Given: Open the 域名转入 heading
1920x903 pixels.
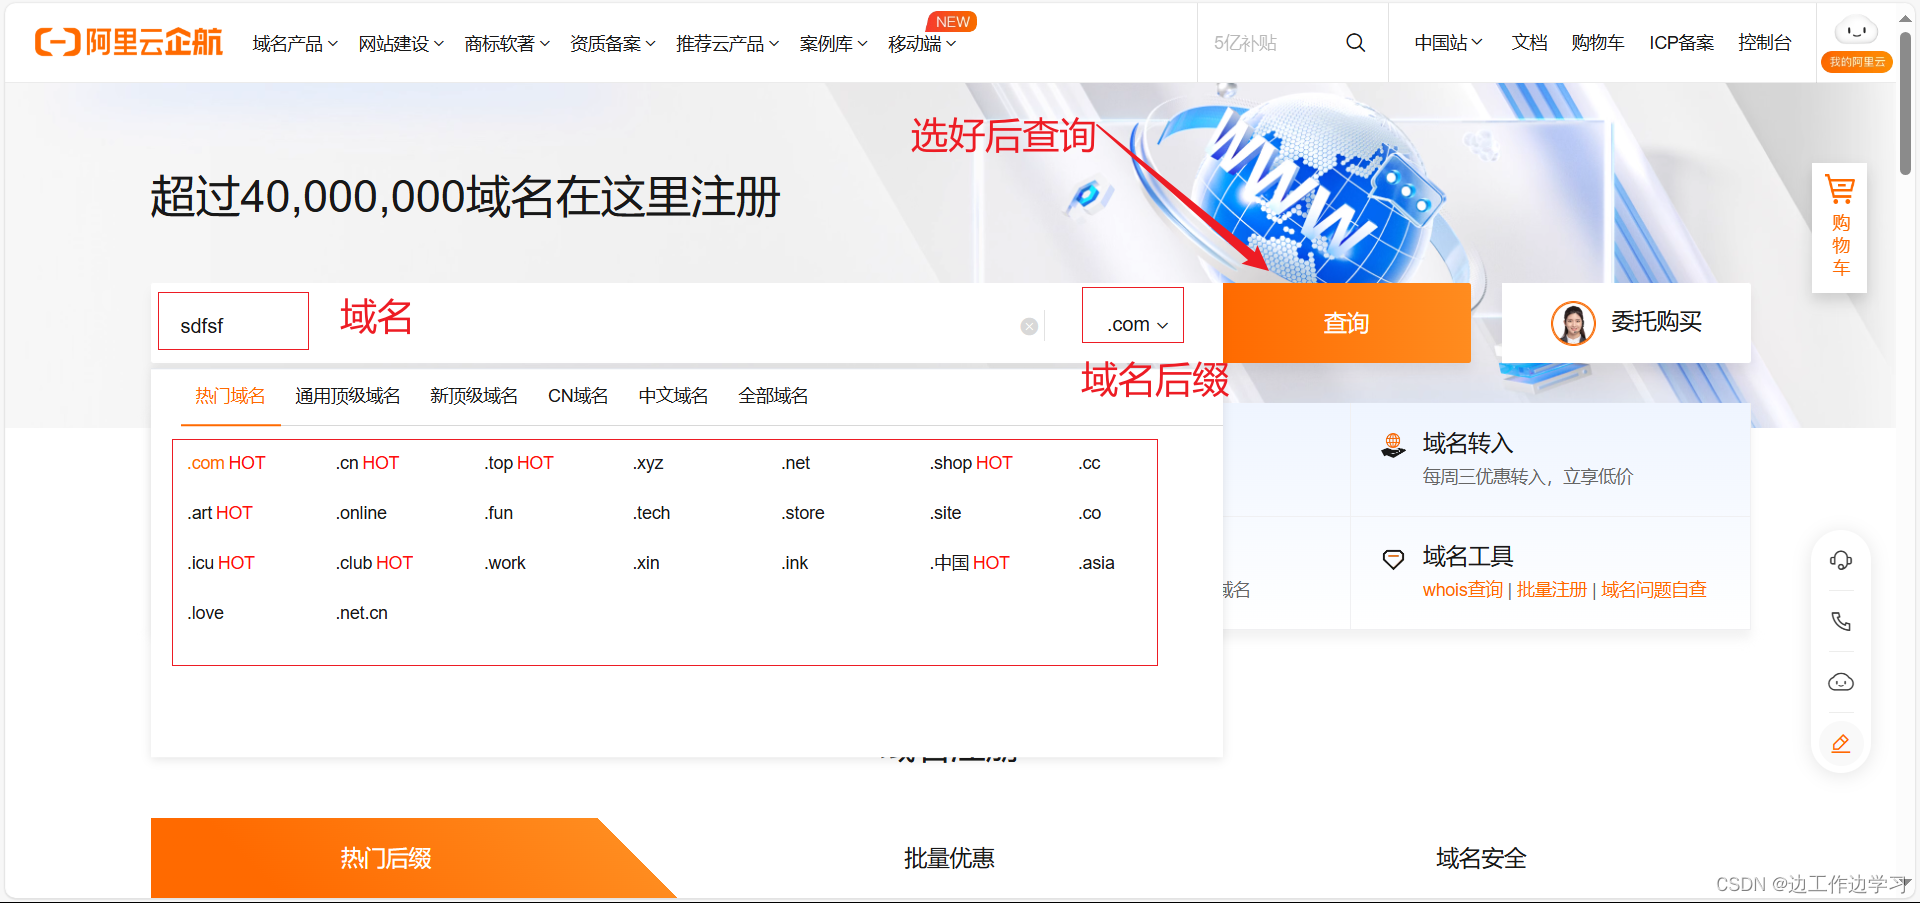Looking at the screenshot, I should 1468,443.
